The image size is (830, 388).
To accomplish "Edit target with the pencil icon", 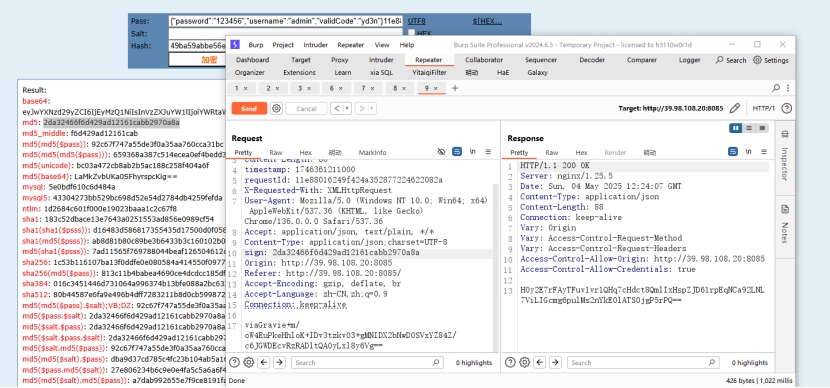I will (x=734, y=109).
